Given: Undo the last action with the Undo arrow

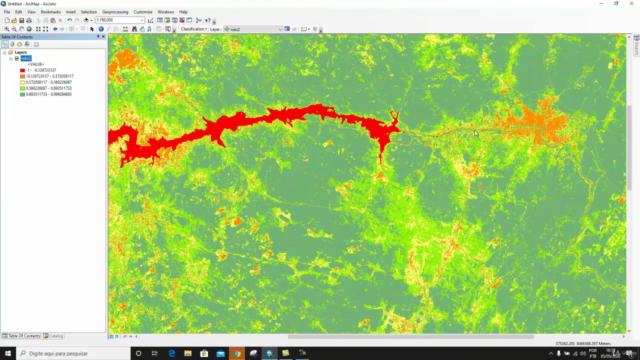Looking at the screenshot, I should pos(69,20).
